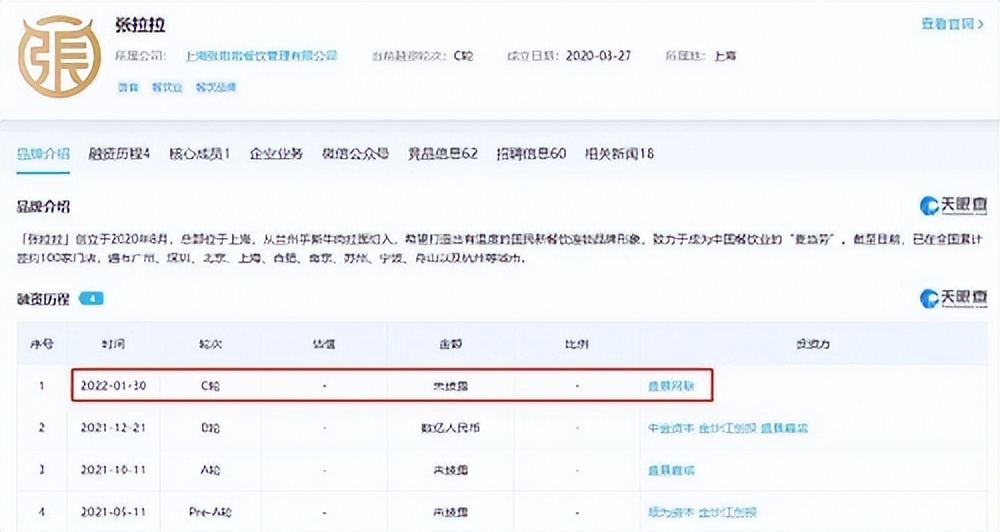Open the 相关新闻18 tab
Screen dimensions: 1000x532
click(619, 154)
